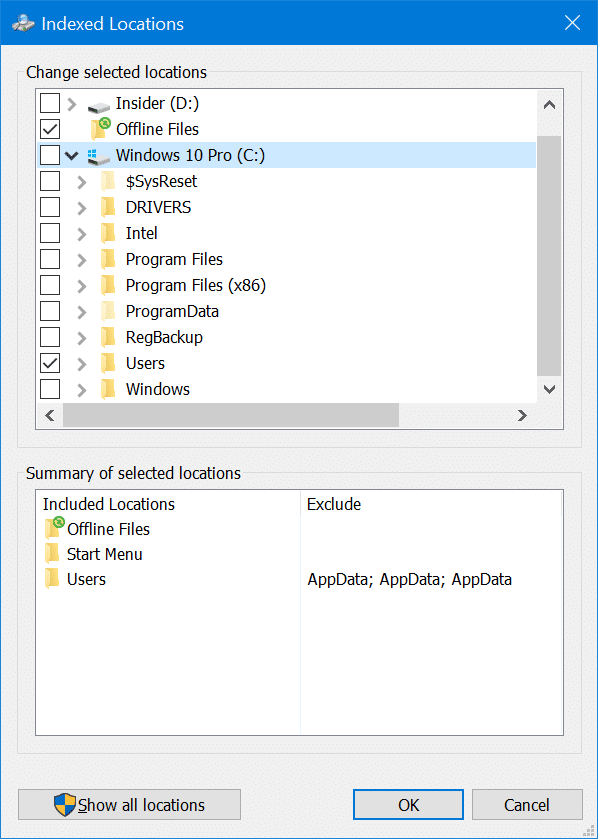
Task: Click the Offline Files sync folder icon in tree
Action: [101, 129]
